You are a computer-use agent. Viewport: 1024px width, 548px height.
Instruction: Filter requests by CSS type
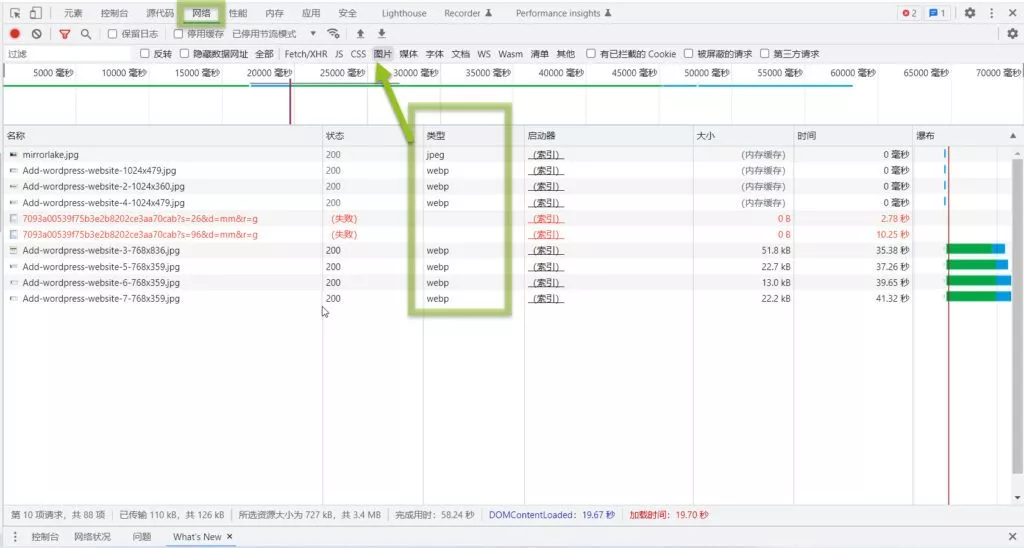click(358, 54)
